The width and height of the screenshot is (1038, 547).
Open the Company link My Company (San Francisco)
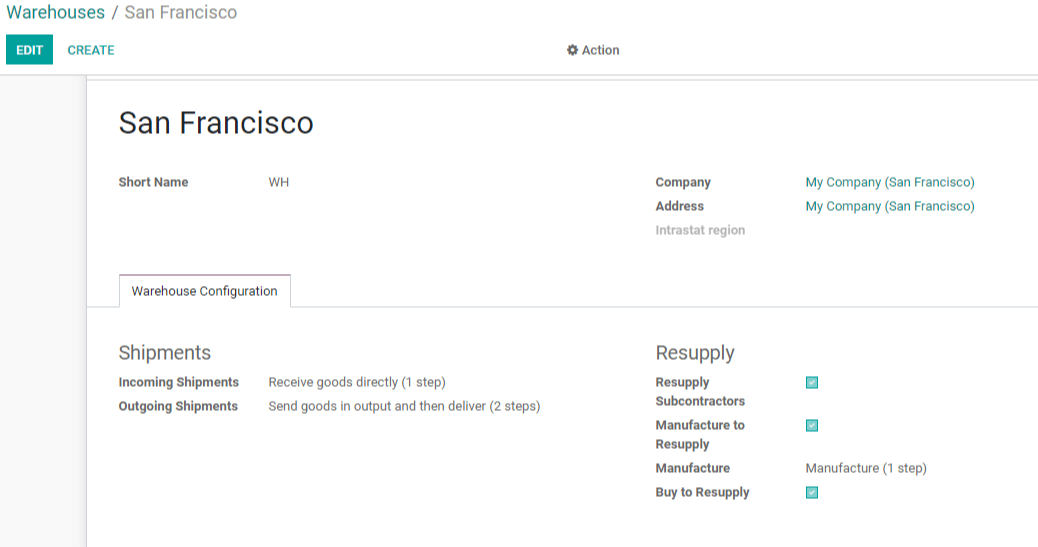coord(890,182)
